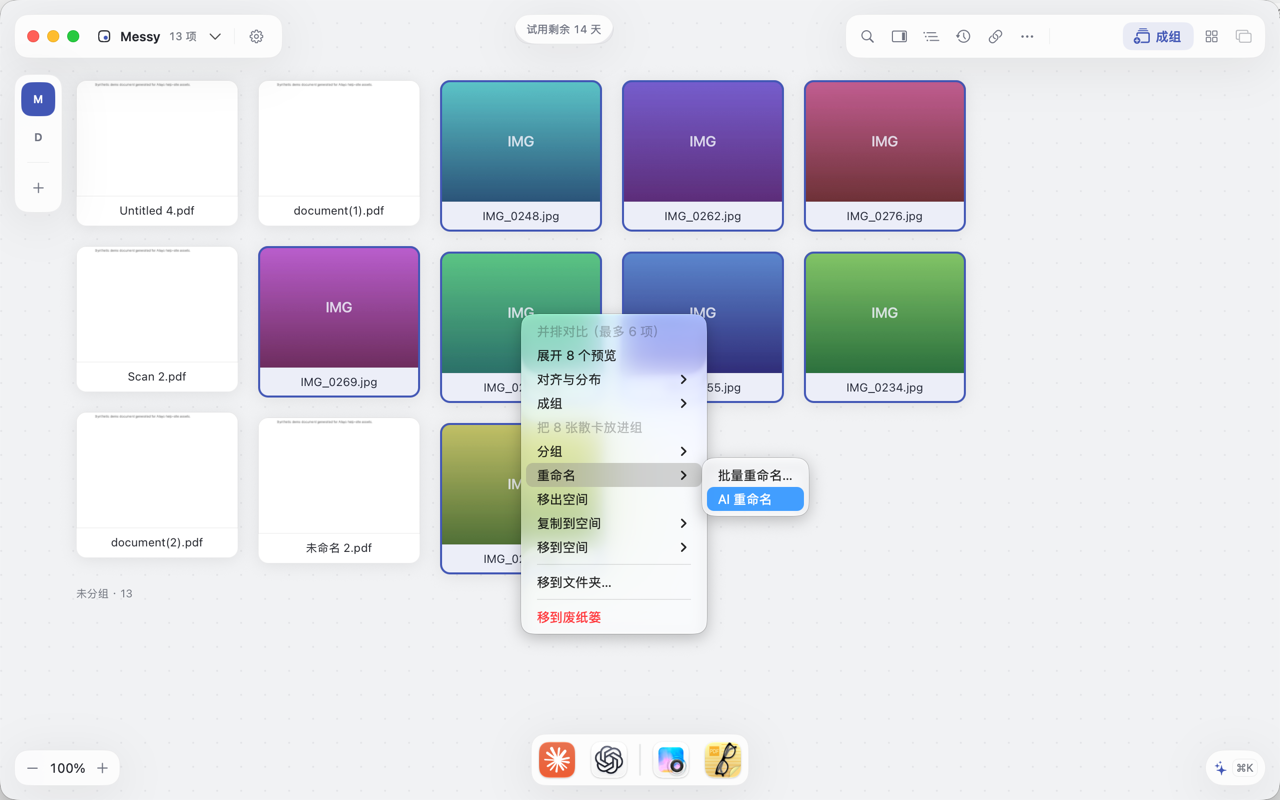This screenshot has width=1280, height=800.
Task: Expand the 成组 submenu in context menu
Action: pos(613,404)
